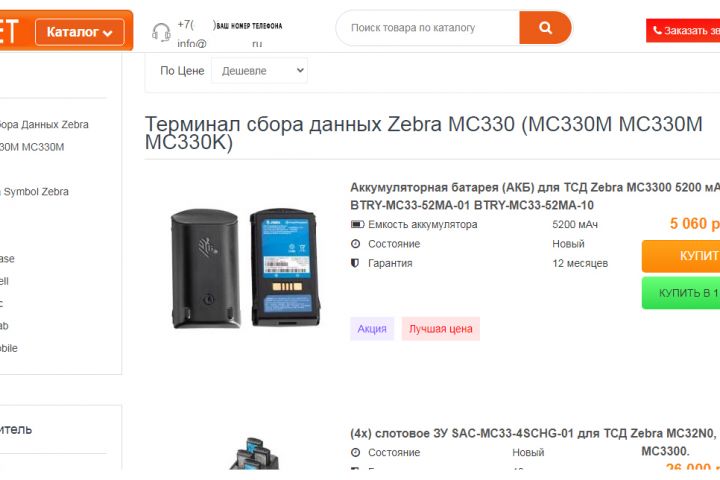Click the green КУПИТЬ В 1 клик button

681,293
